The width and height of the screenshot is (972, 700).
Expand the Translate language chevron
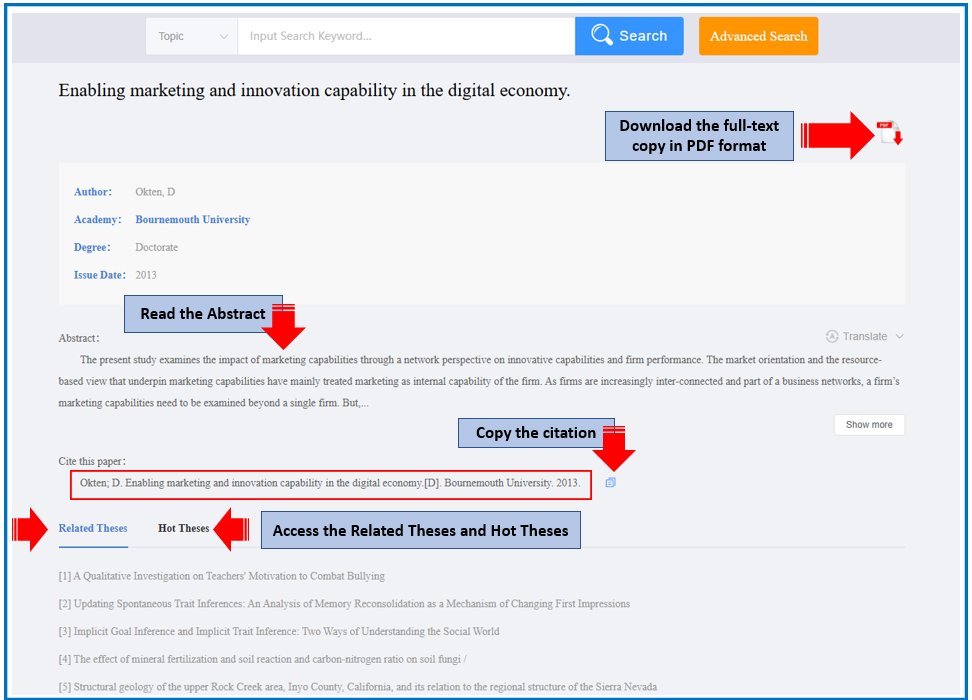[x=899, y=336]
